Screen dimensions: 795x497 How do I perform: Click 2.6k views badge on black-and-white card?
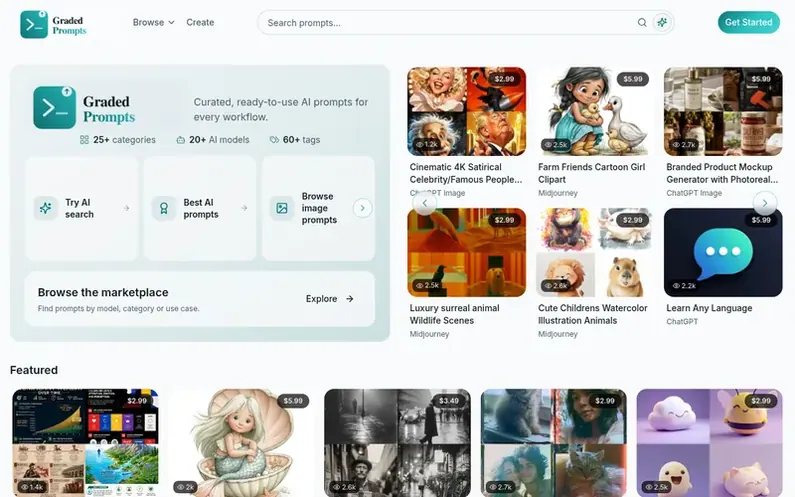point(345,487)
